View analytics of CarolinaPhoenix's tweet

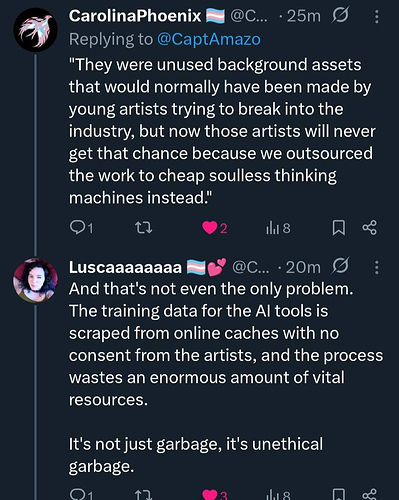(x=278, y=228)
